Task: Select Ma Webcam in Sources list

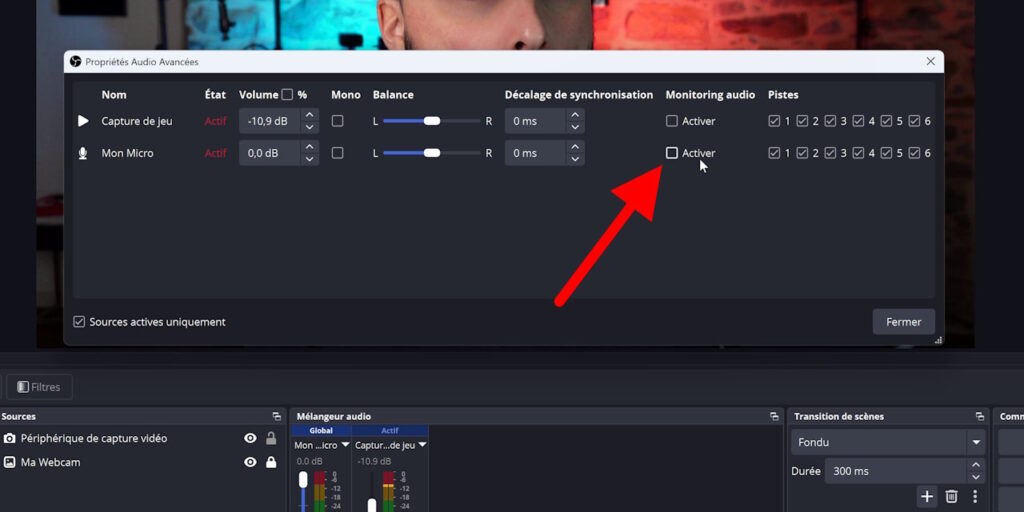Action: pyautogui.click(x=50, y=462)
